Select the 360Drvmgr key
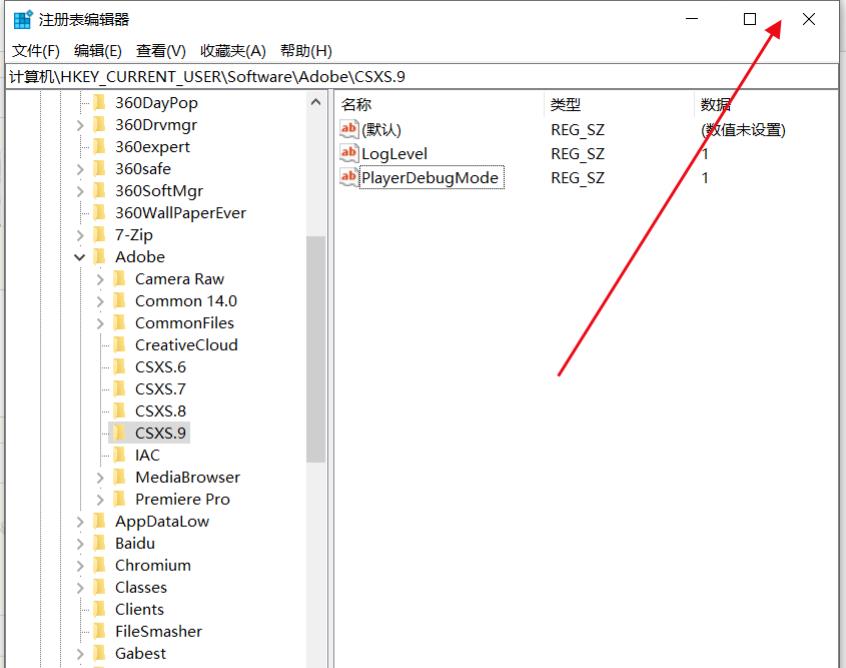This screenshot has width=846, height=668. 156,125
